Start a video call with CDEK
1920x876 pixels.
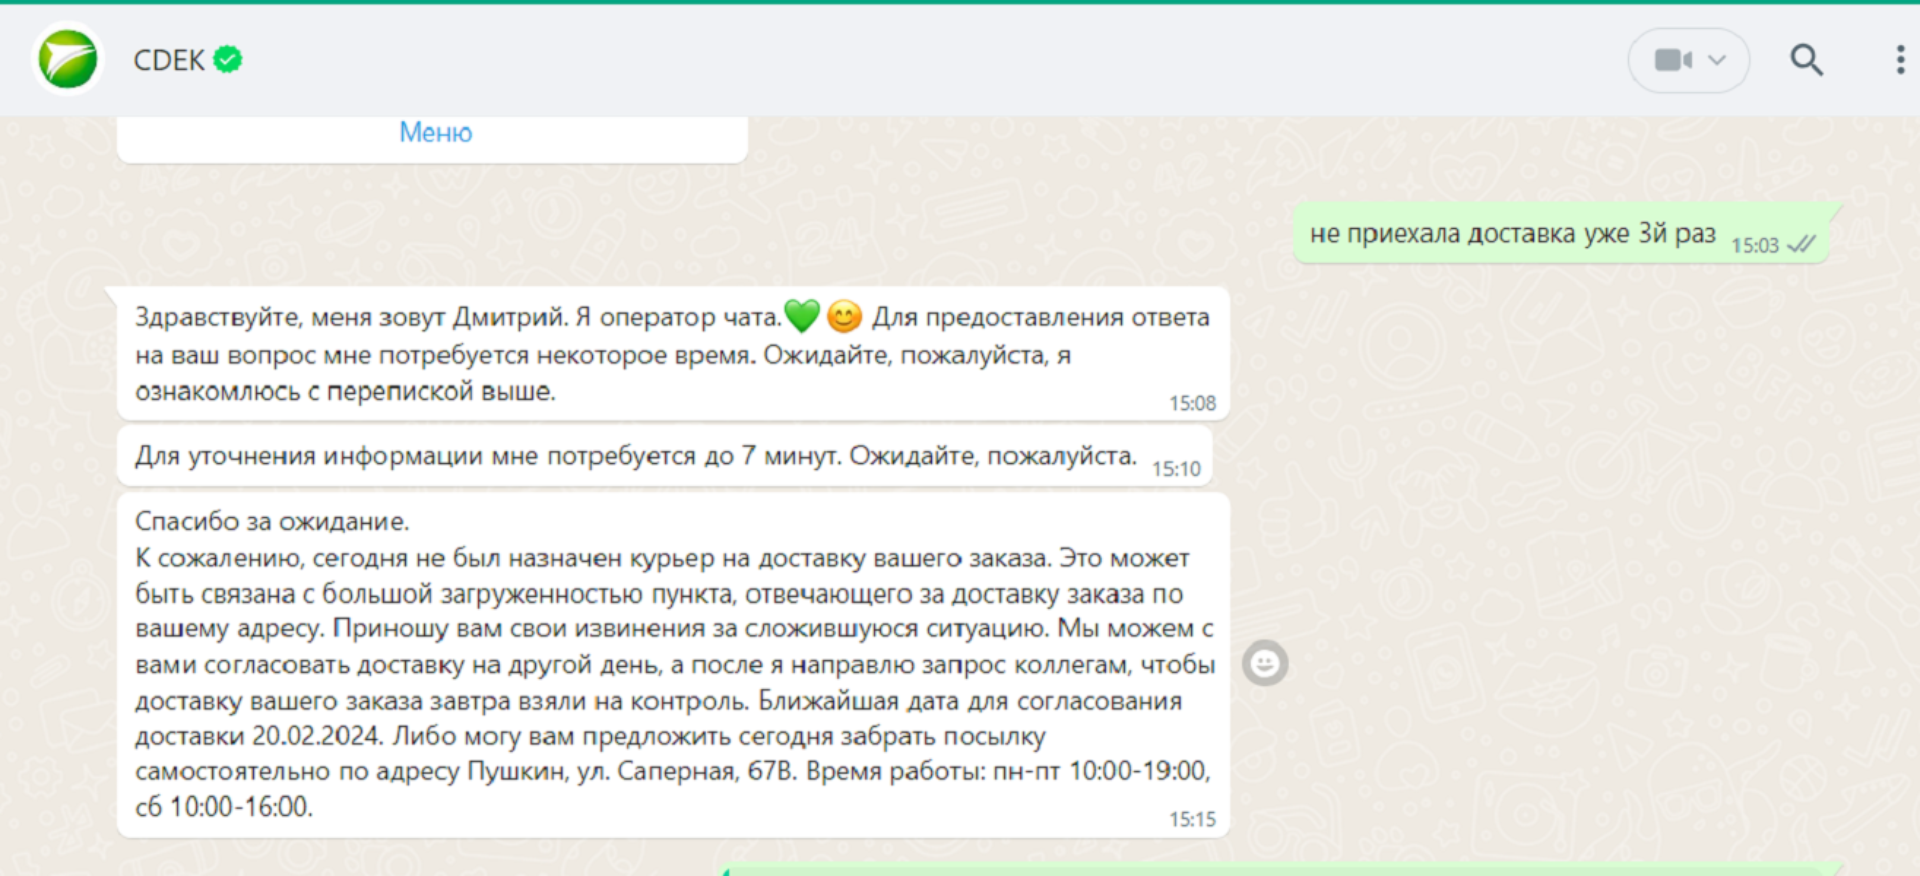pos(1673,60)
